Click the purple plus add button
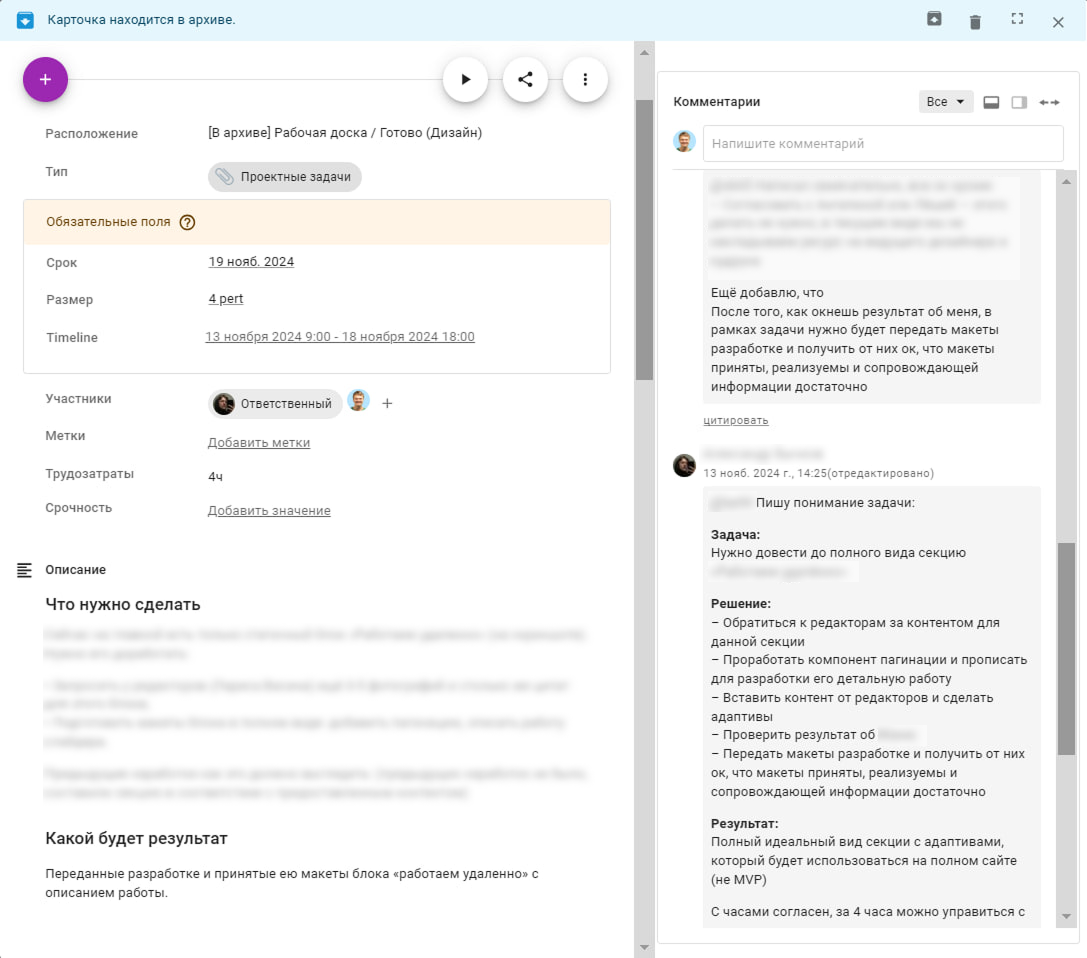This screenshot has width=1087, height=958. (45, 80)
